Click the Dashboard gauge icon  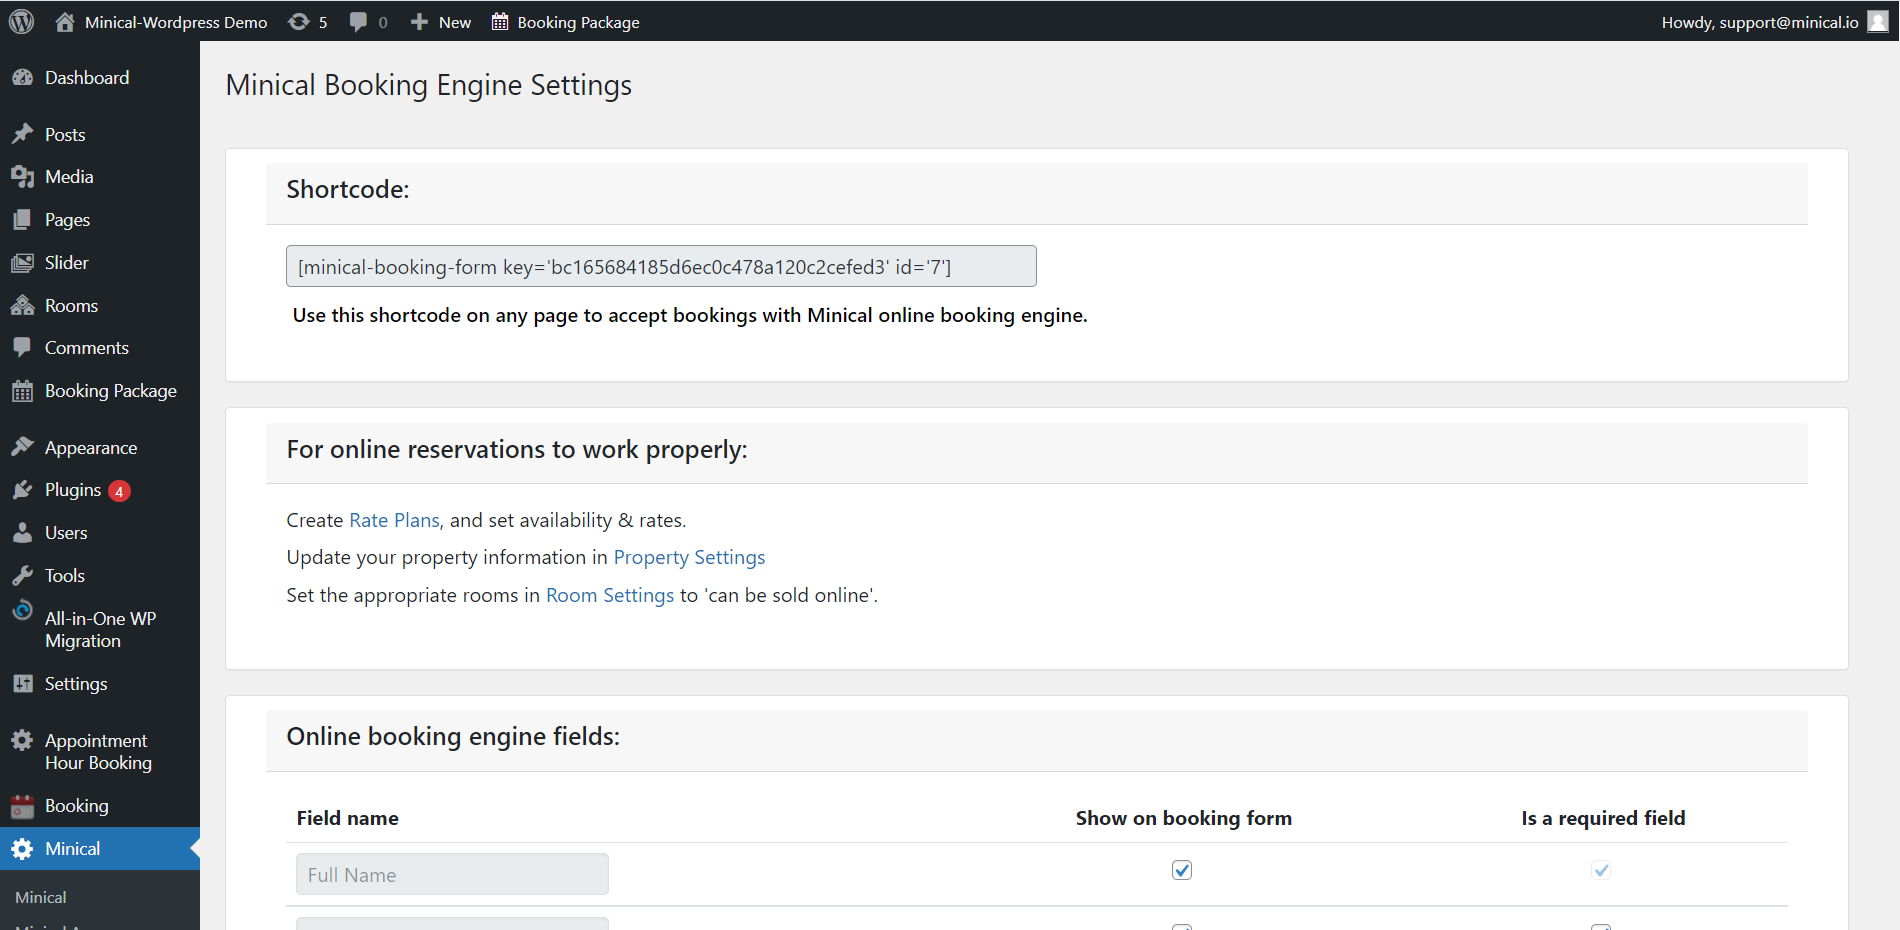pyautogui.click(x=22, y=78)
